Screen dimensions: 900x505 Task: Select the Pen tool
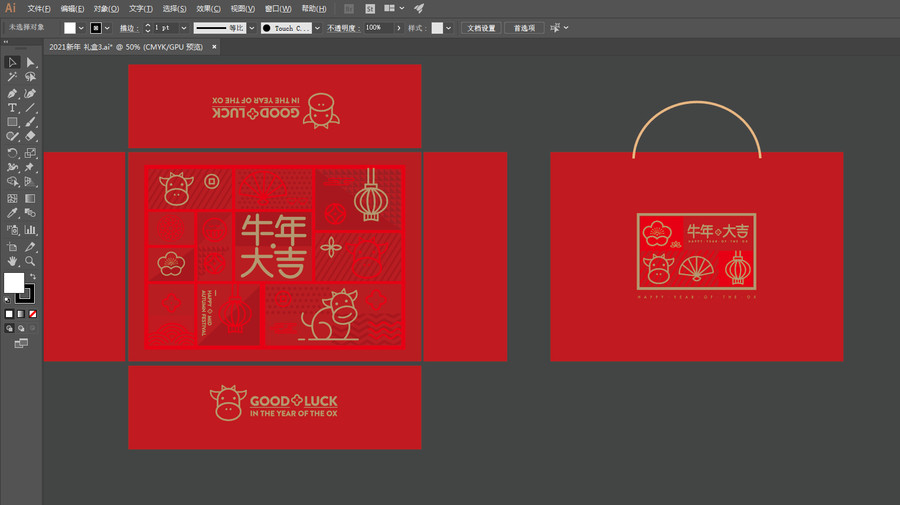coord(12,93)
